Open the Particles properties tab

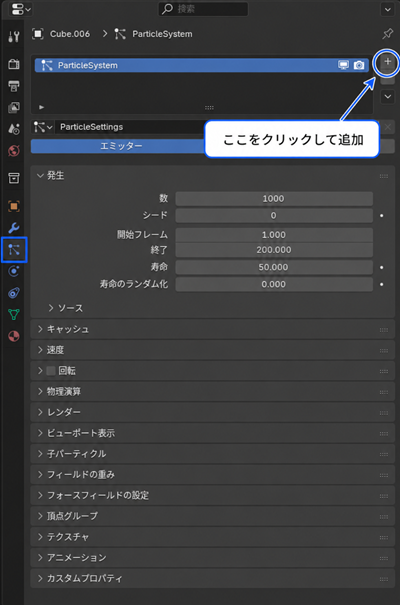click(x=14, y=250)
